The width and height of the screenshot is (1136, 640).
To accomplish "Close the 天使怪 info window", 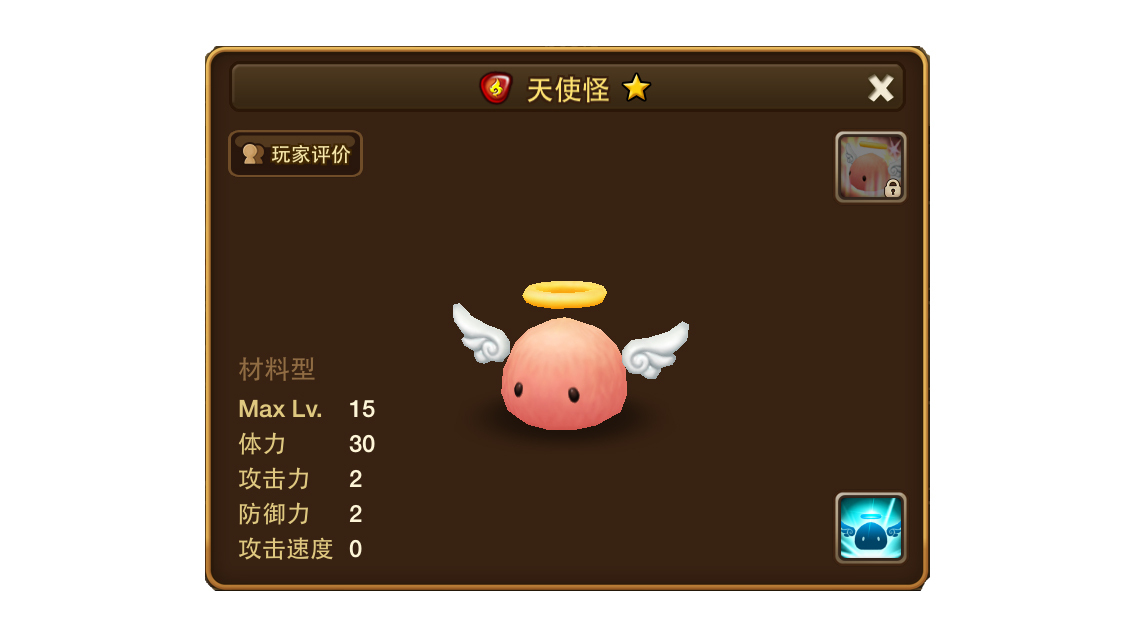I will pos(880,88).
